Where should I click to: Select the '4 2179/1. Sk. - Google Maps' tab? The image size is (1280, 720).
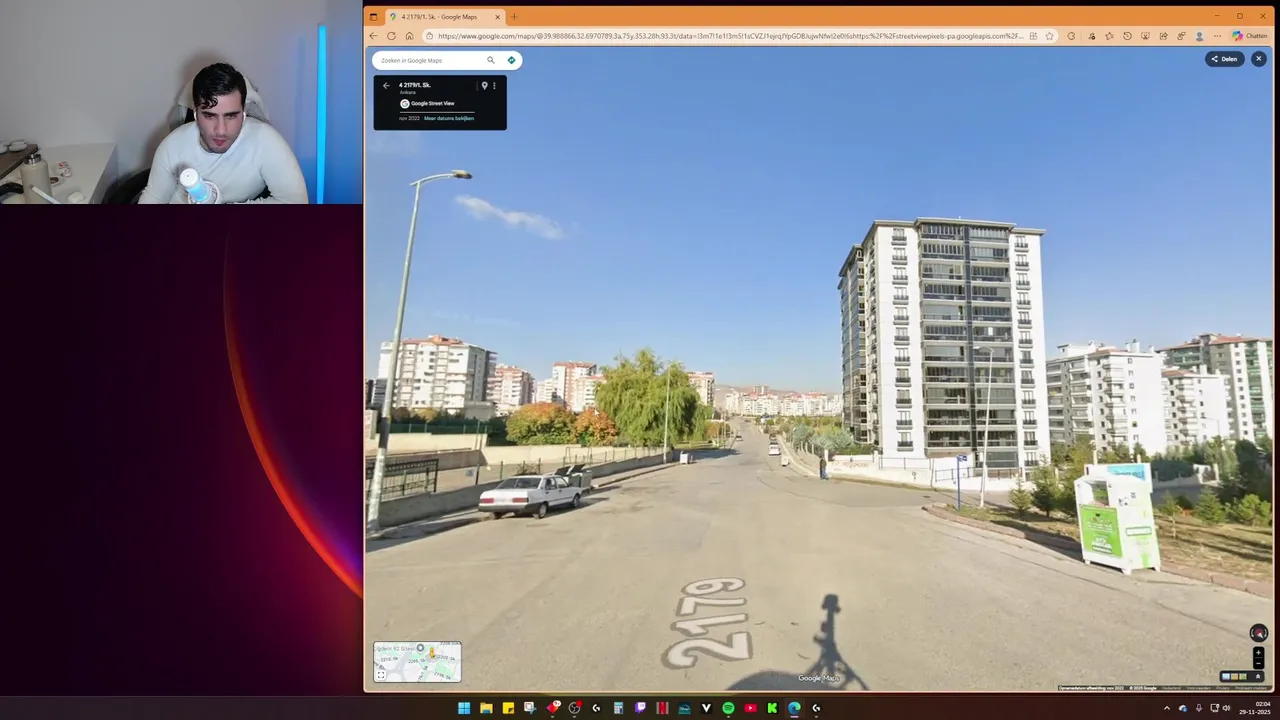tap(444, 16)
